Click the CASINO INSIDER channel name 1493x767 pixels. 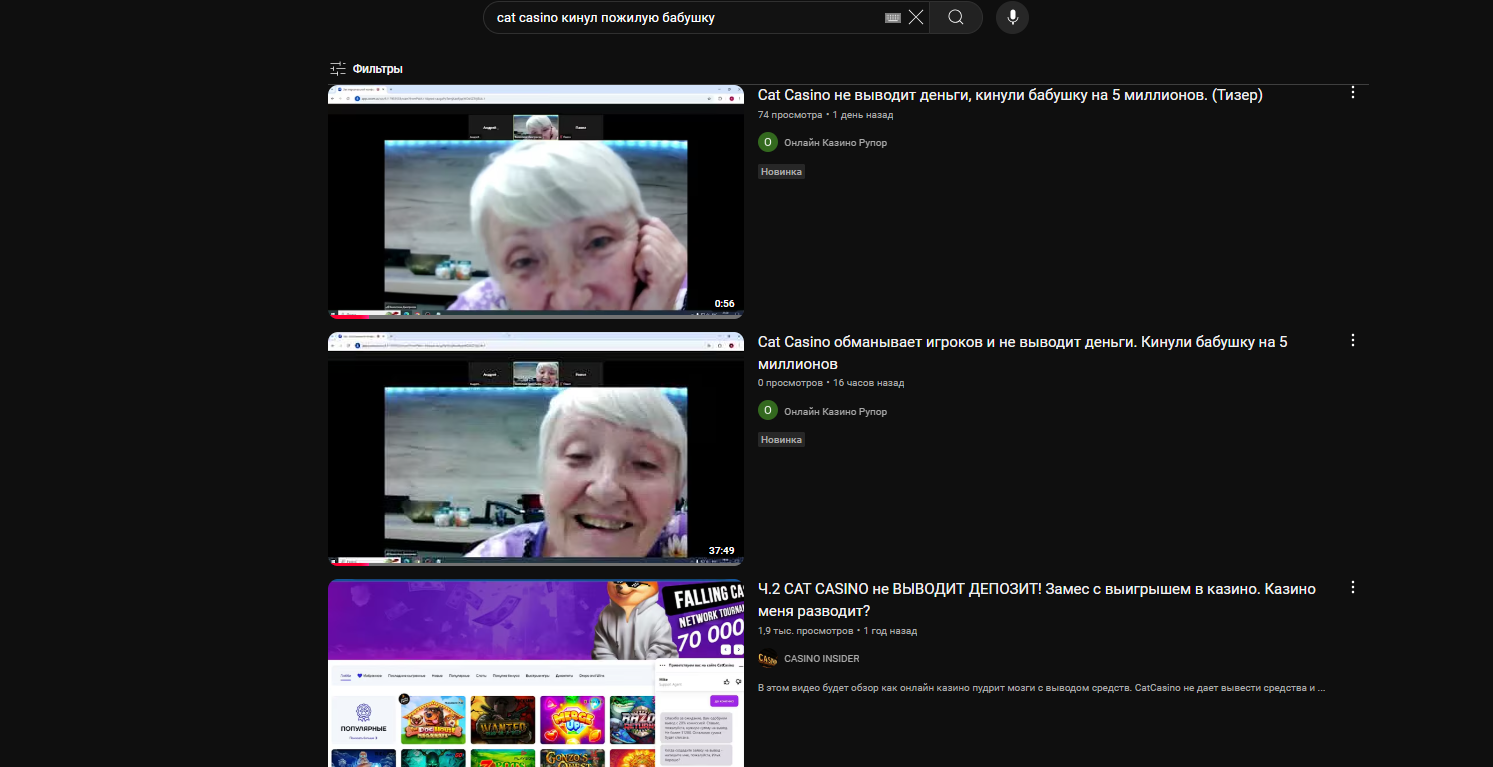point(821,658)
